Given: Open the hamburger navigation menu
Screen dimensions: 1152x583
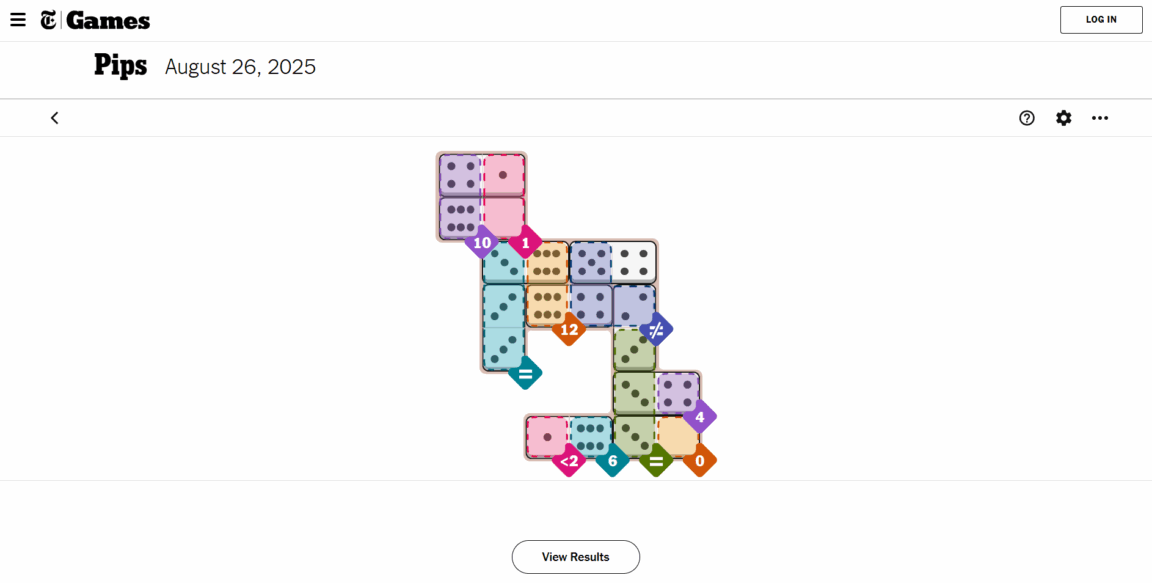Looking at the screenshot, I should 18,20.
